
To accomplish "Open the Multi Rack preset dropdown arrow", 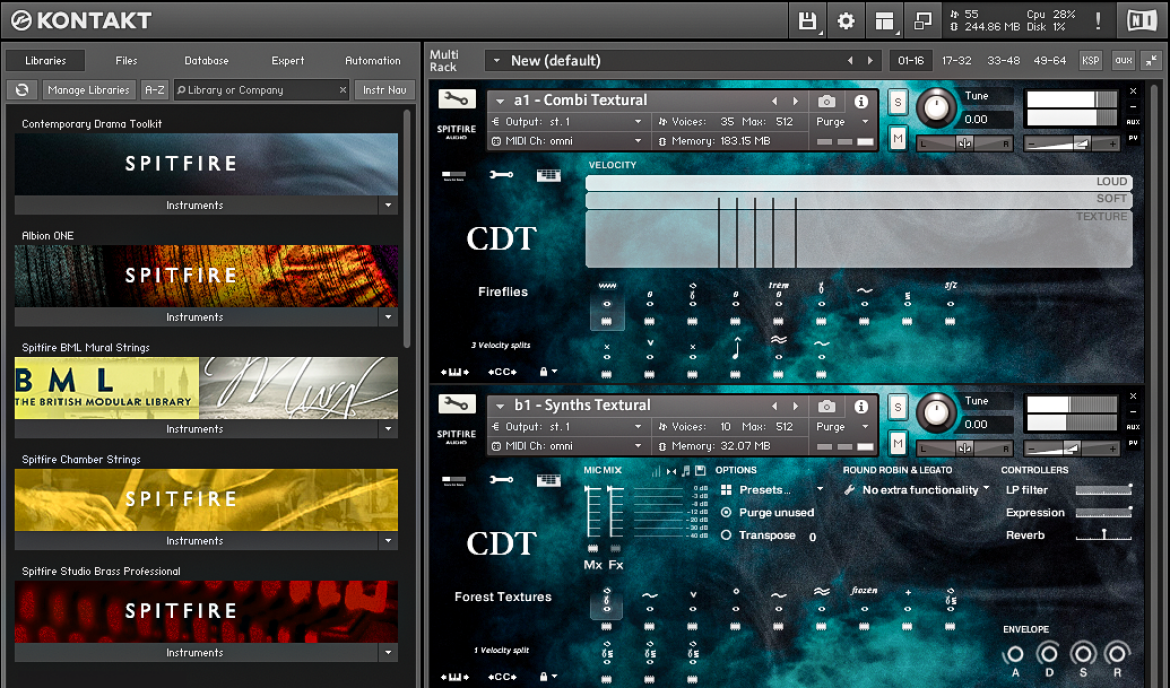I will (x=497, y=60).
